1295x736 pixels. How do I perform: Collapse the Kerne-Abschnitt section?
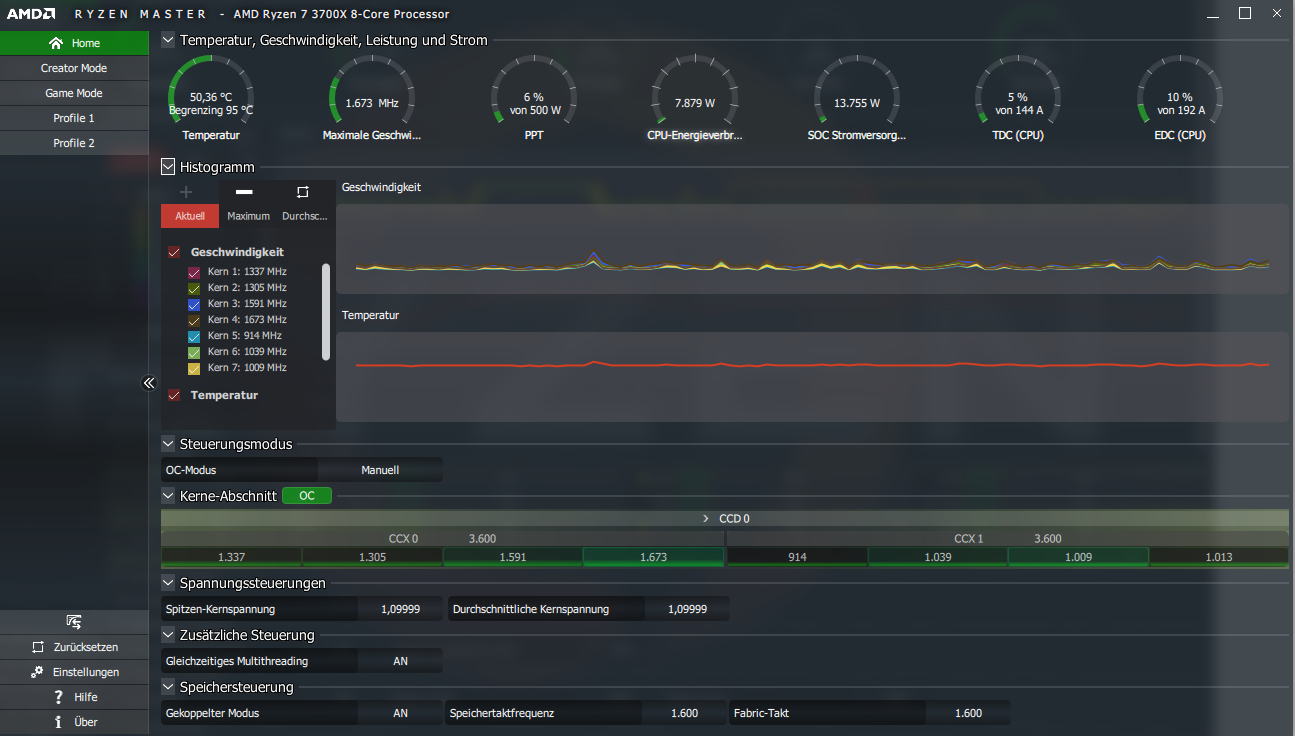coord(168,495)
